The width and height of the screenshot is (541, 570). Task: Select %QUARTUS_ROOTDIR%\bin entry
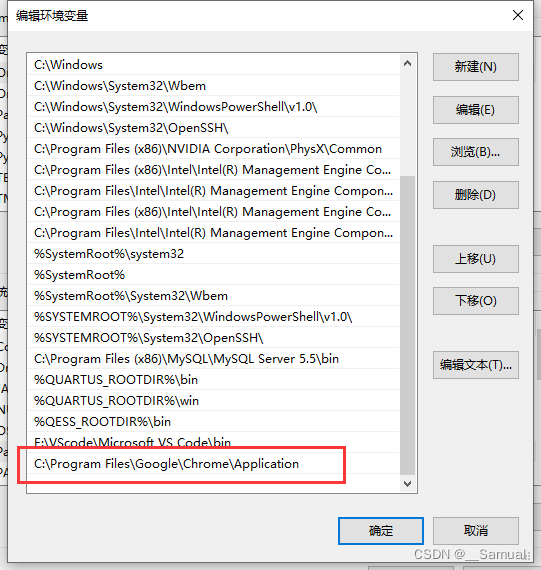[213, 380]
